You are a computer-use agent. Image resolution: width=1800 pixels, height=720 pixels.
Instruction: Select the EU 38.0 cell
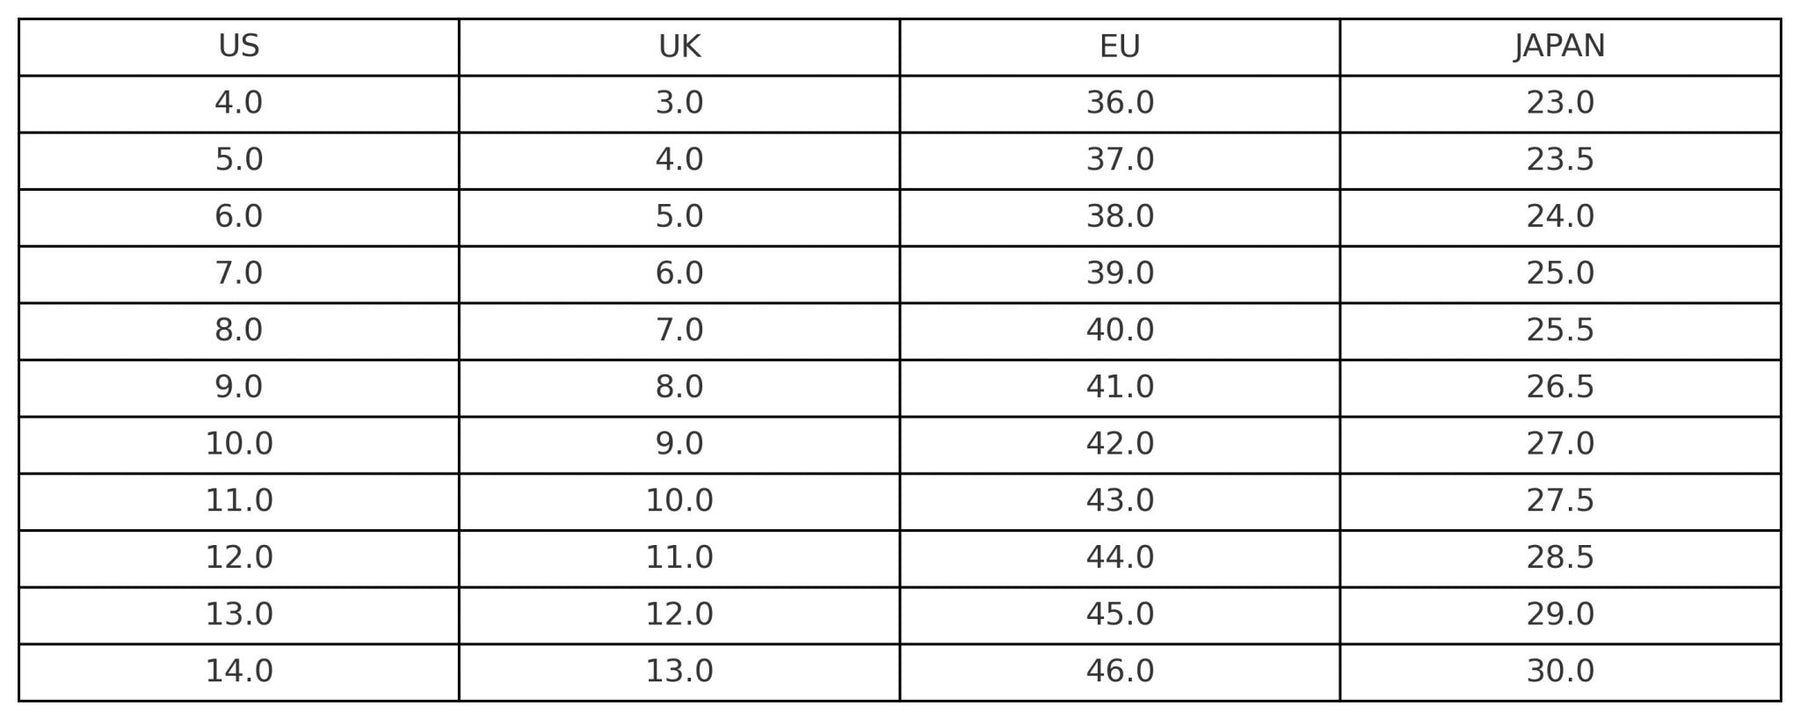click(x=1120, y=218)
